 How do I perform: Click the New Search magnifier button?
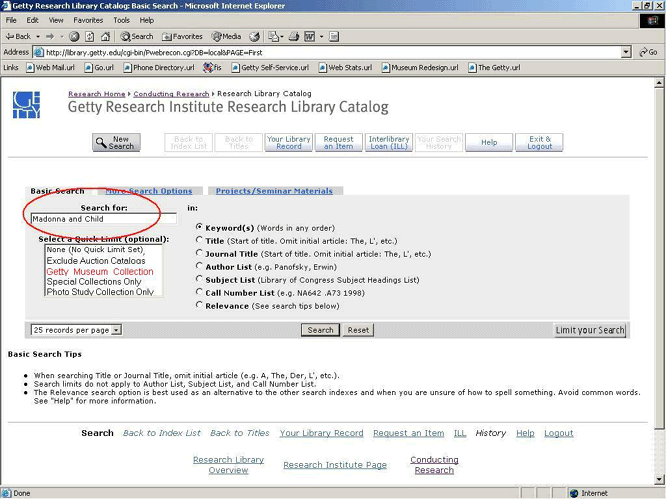(116, 143)
